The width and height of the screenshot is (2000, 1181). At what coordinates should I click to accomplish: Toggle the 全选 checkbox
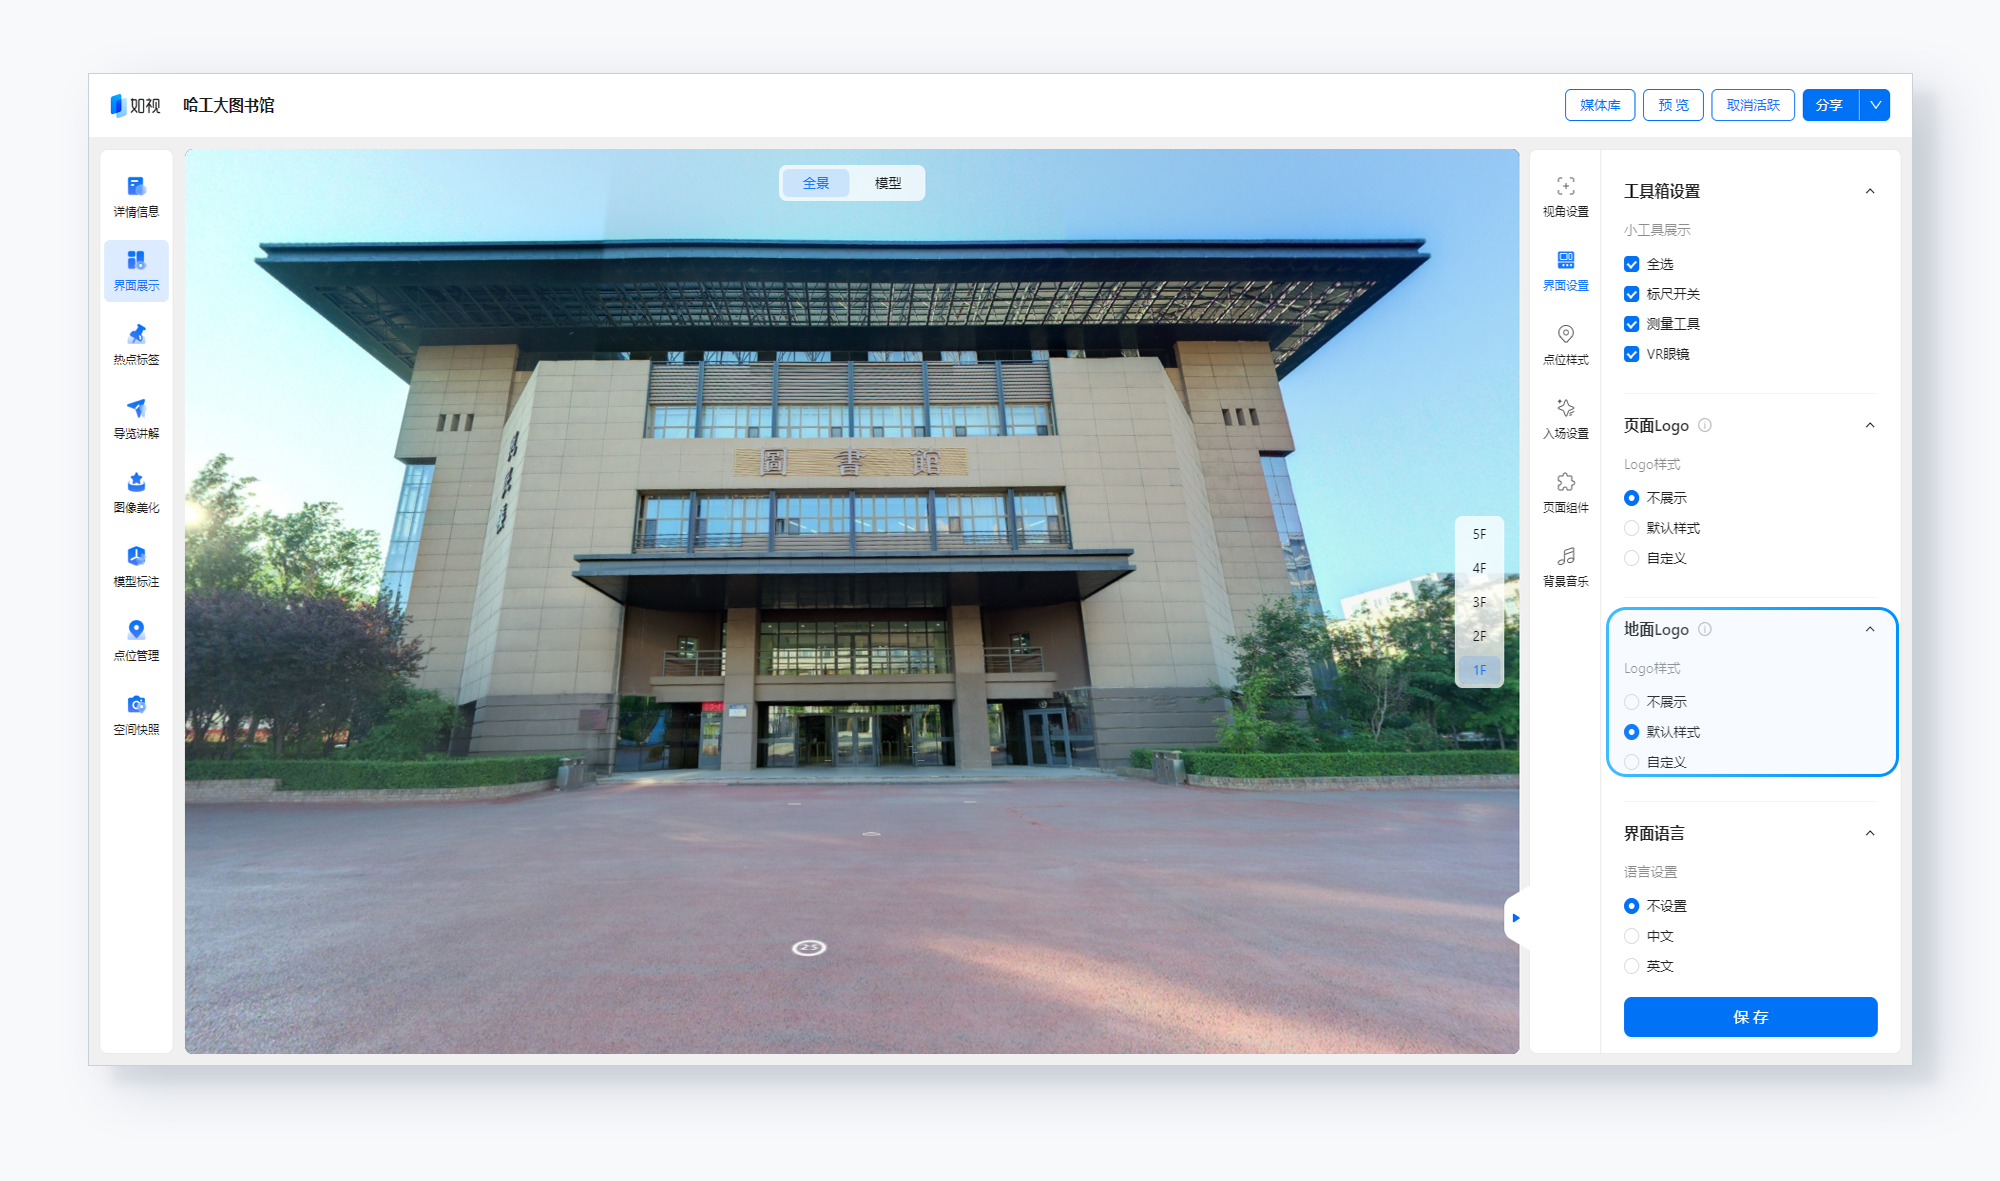pyautogui.click(x=1631, y=264)
